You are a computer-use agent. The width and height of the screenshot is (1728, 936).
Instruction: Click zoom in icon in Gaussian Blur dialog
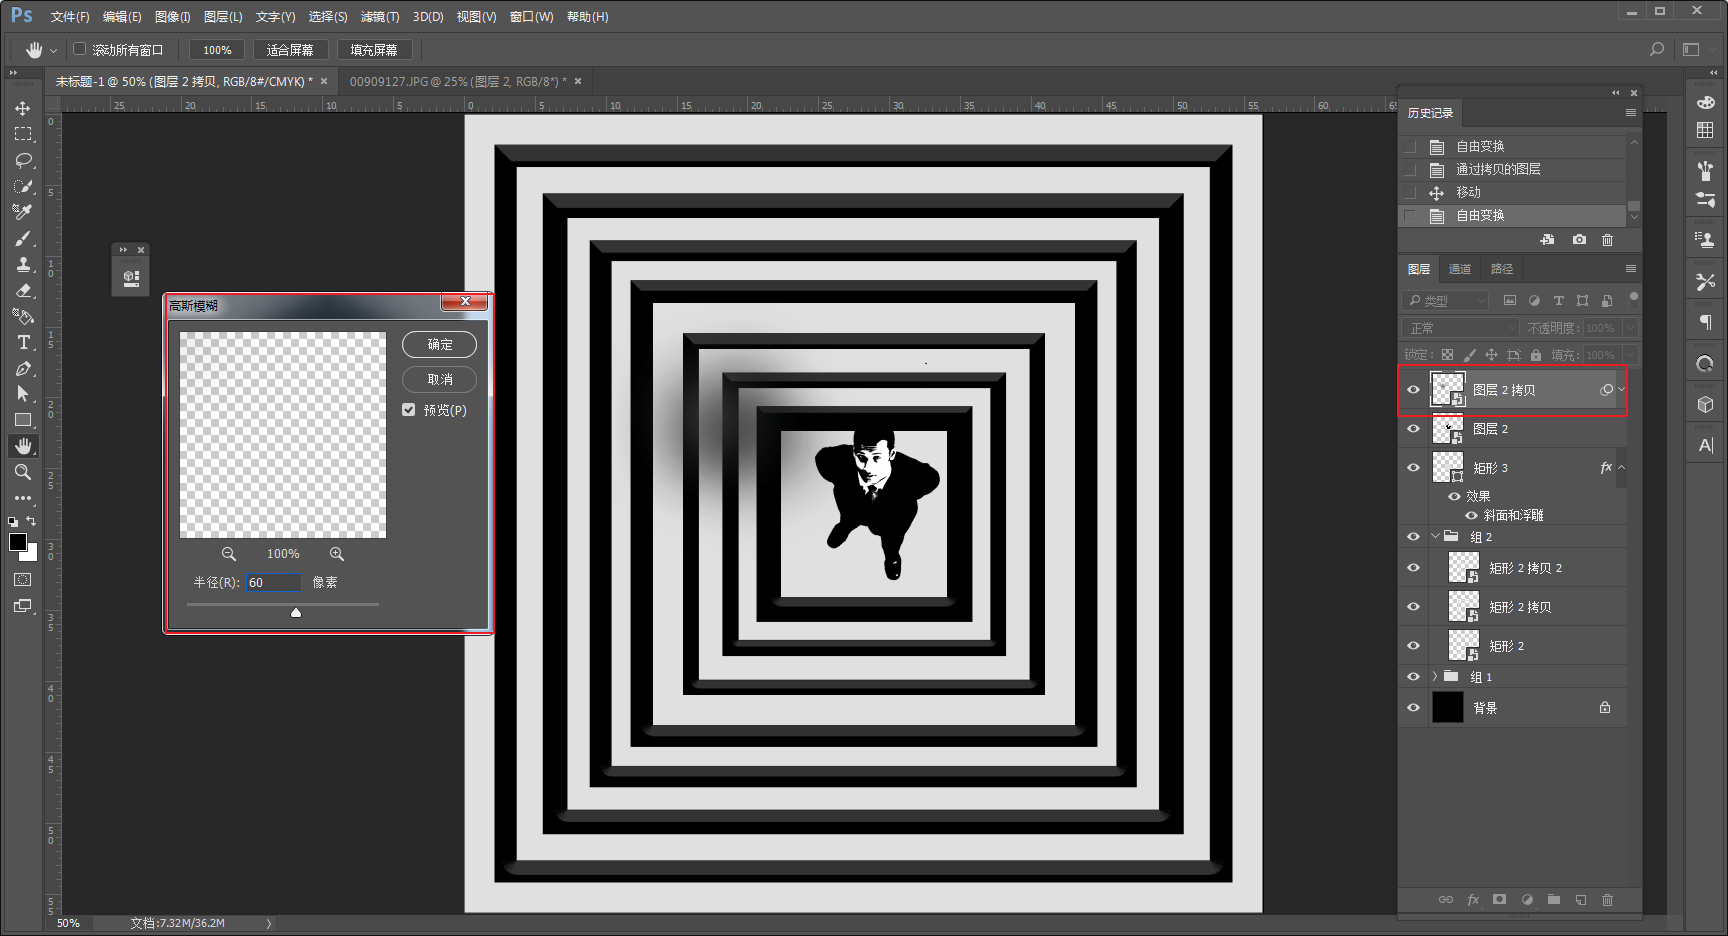[337, 554]
